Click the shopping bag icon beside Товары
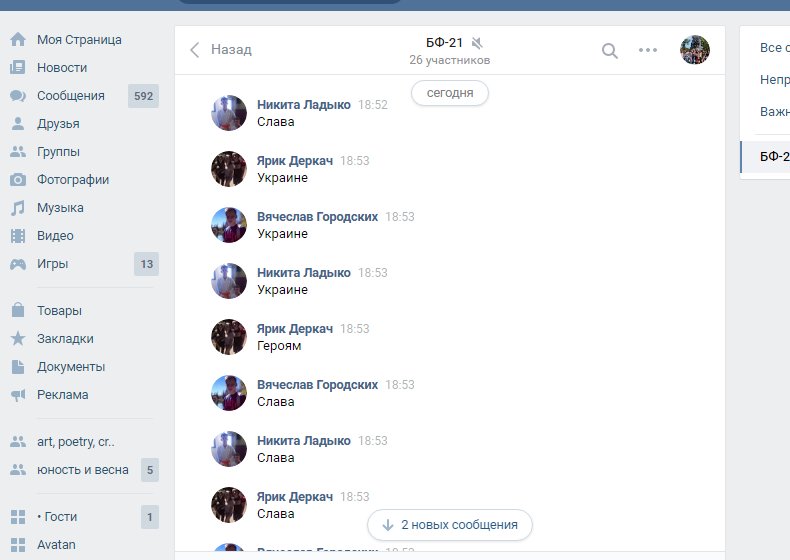 click(x=18, y=310)
